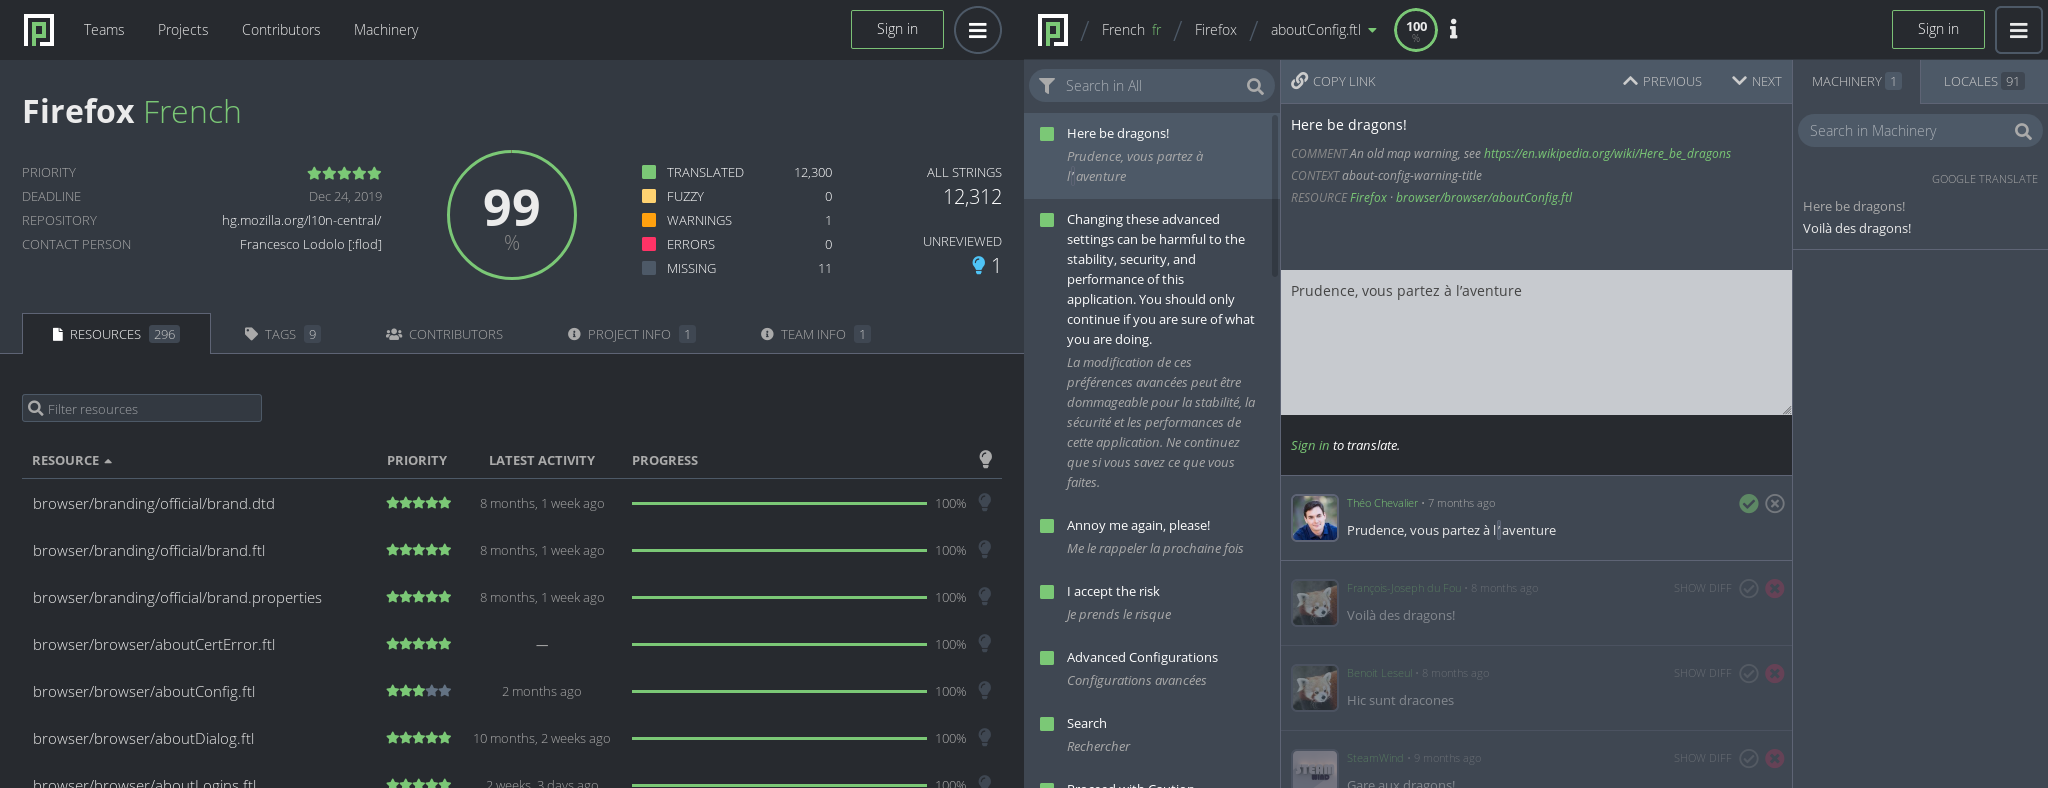This screenshot has height=788, width=2048.
Task: Select status box for 'Annoy me again' string
Action: (1047, 526)
